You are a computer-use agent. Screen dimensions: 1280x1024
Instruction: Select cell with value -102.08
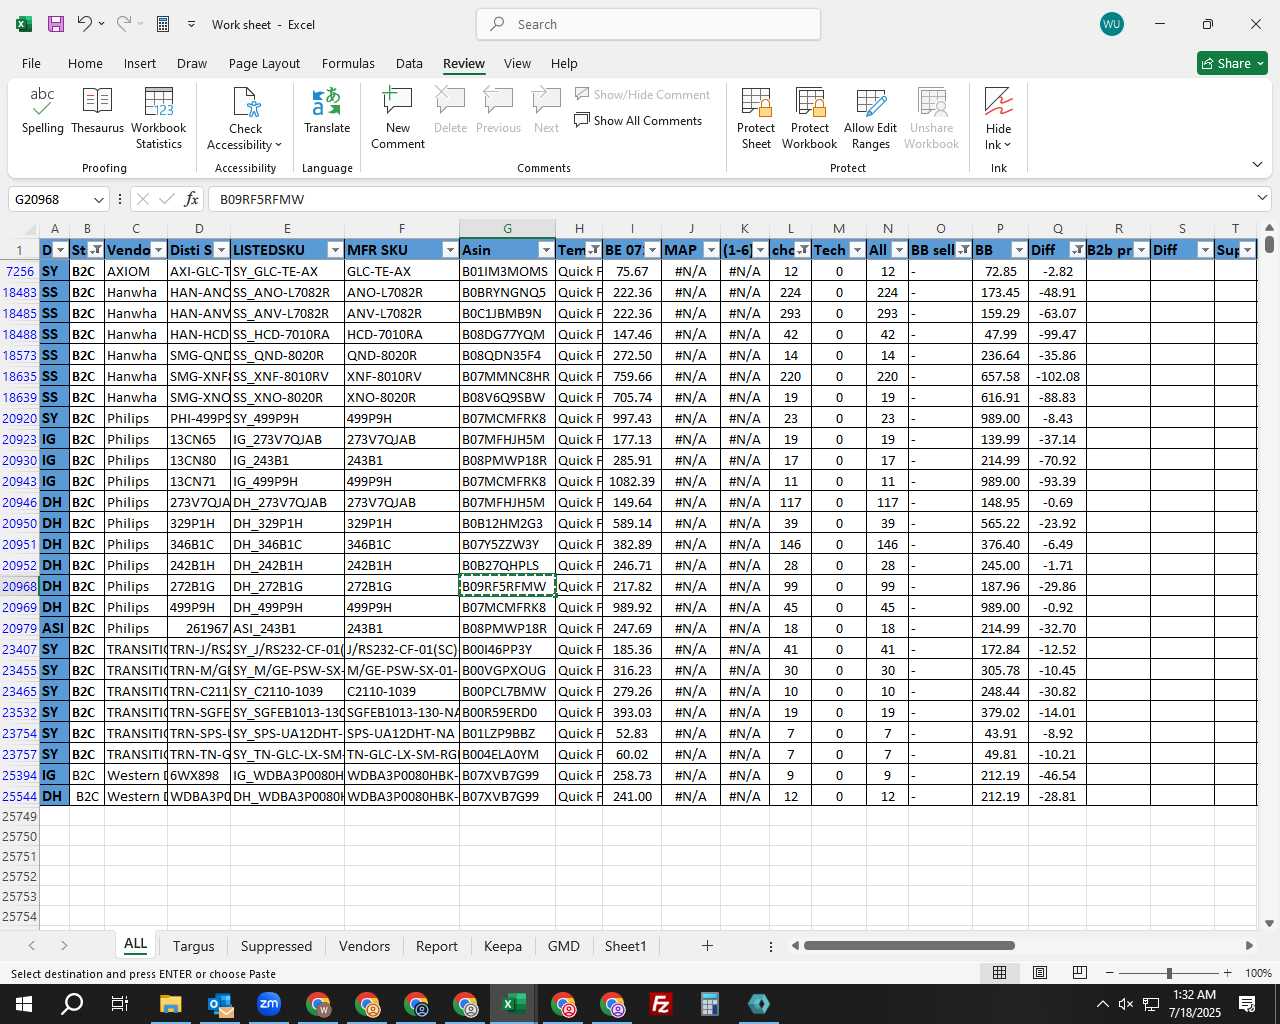coord(1057,376)
